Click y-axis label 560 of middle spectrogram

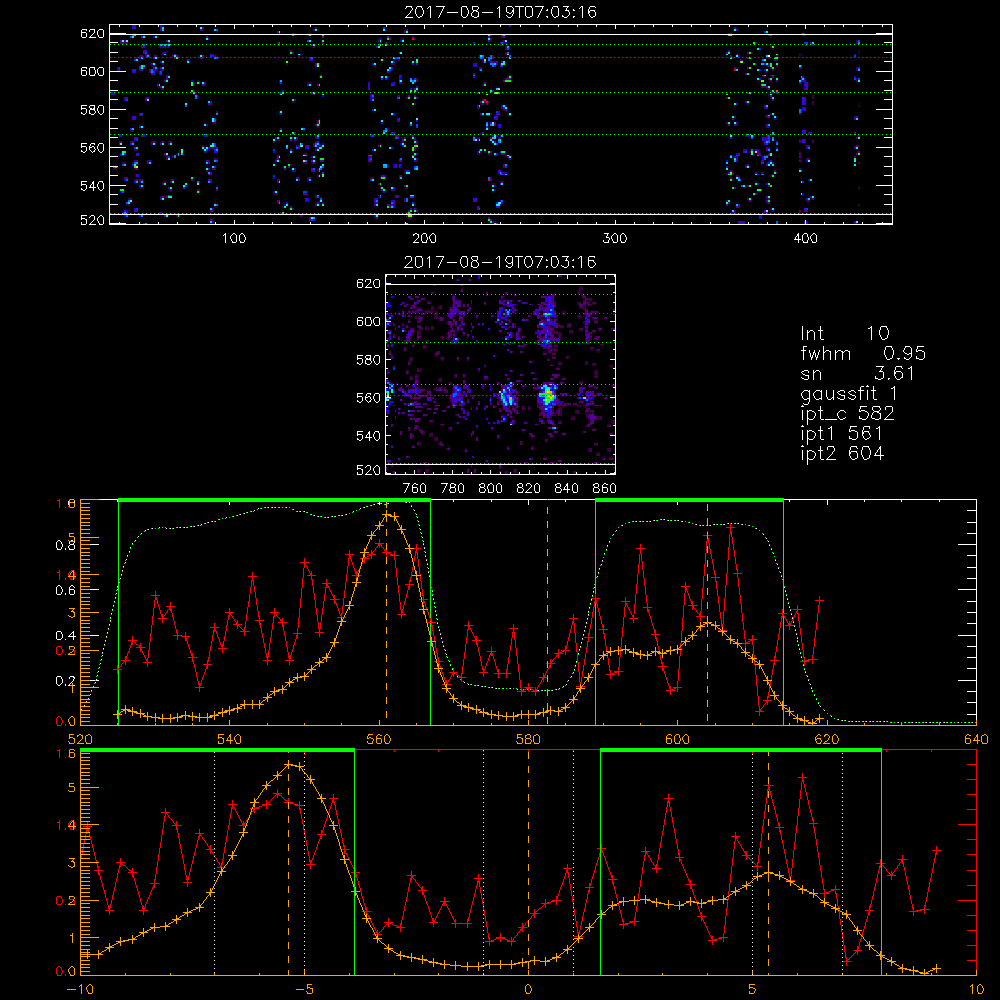[x=368, y=398]
